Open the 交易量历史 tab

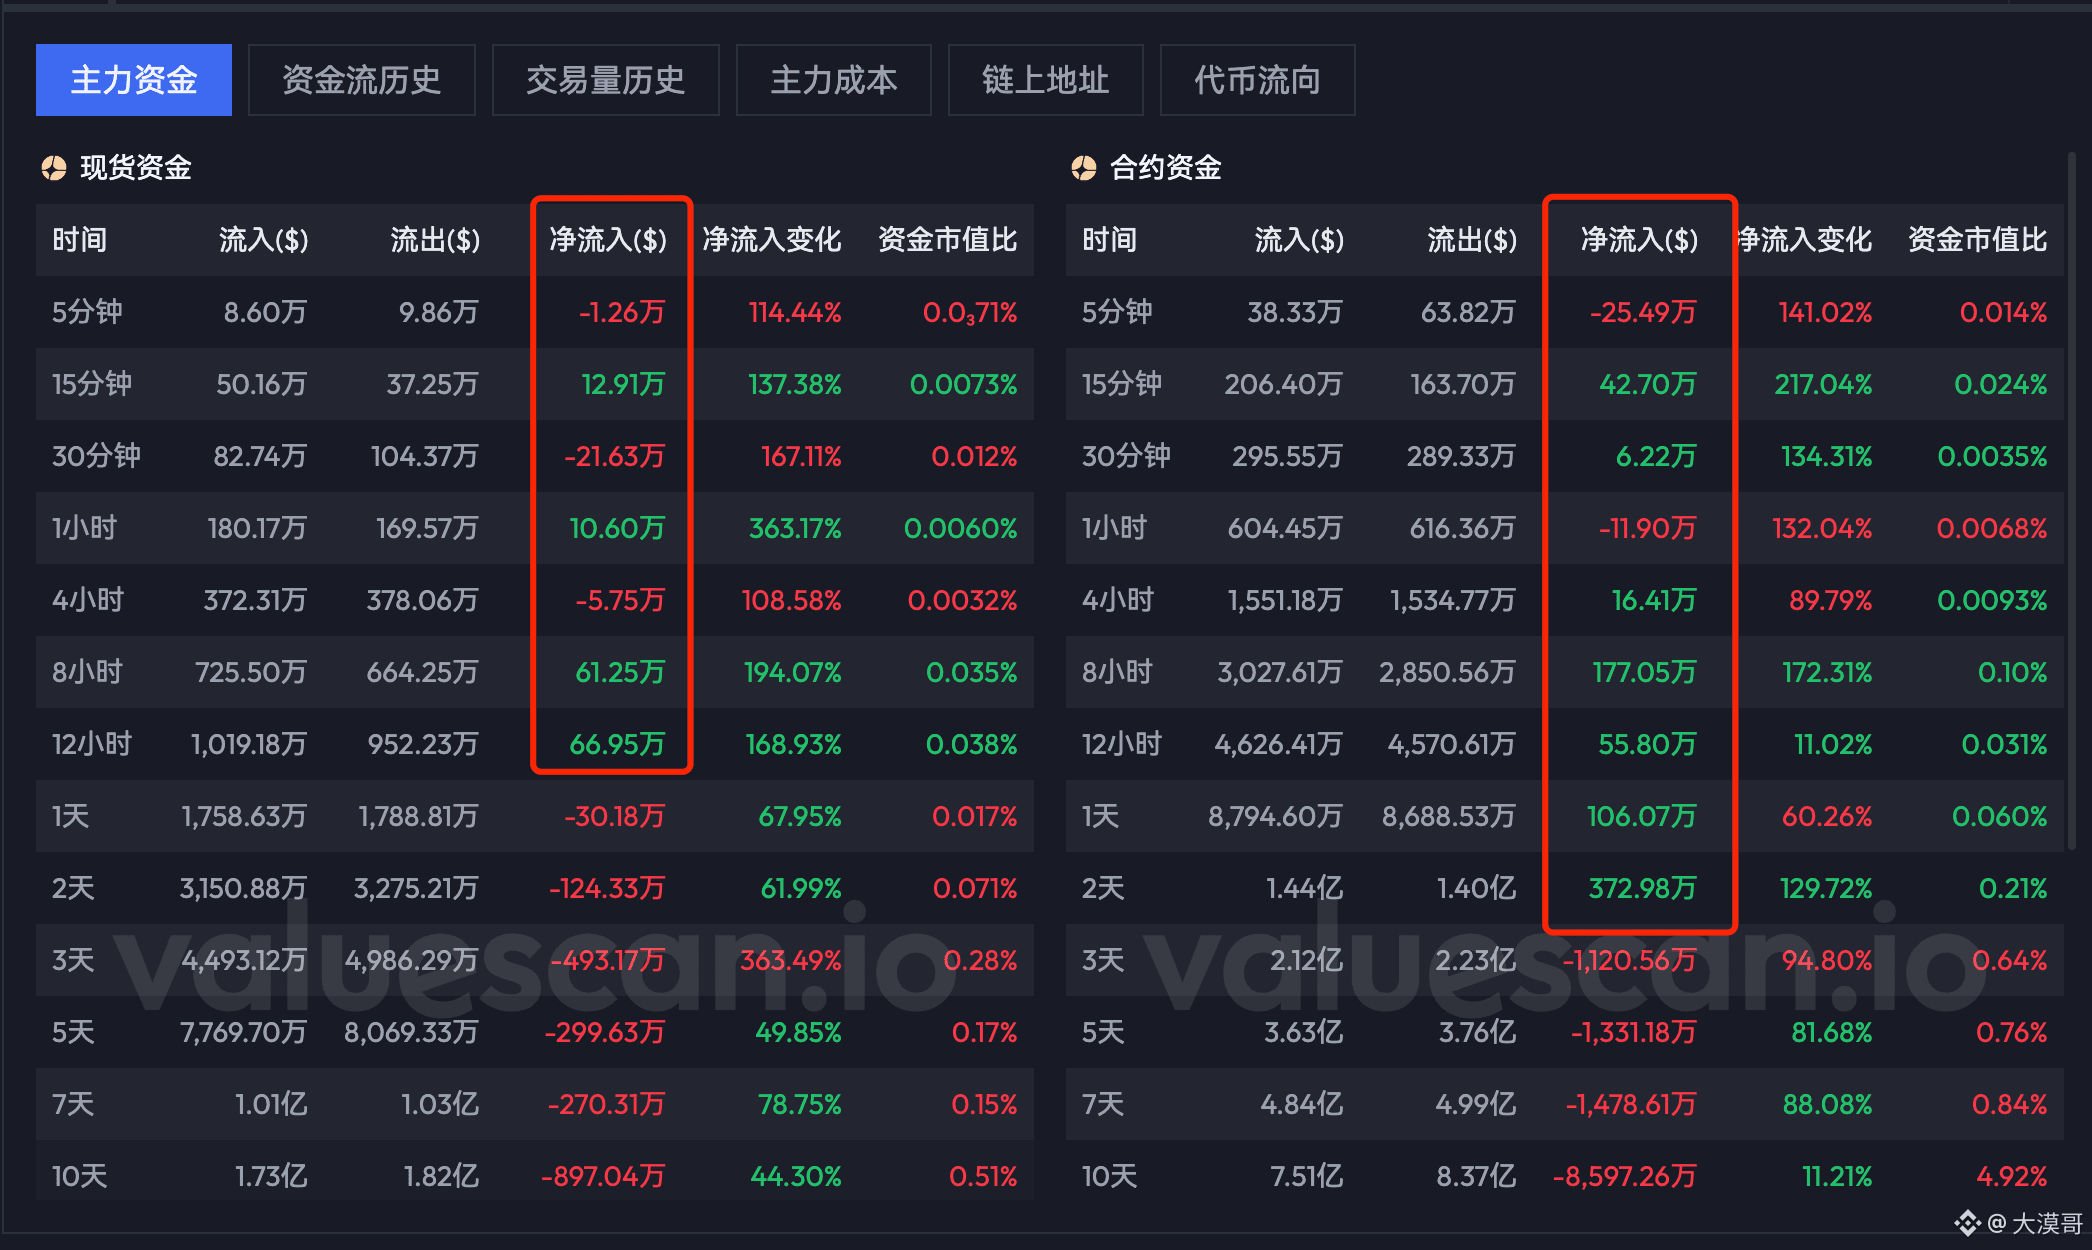(x=605, y=80)
